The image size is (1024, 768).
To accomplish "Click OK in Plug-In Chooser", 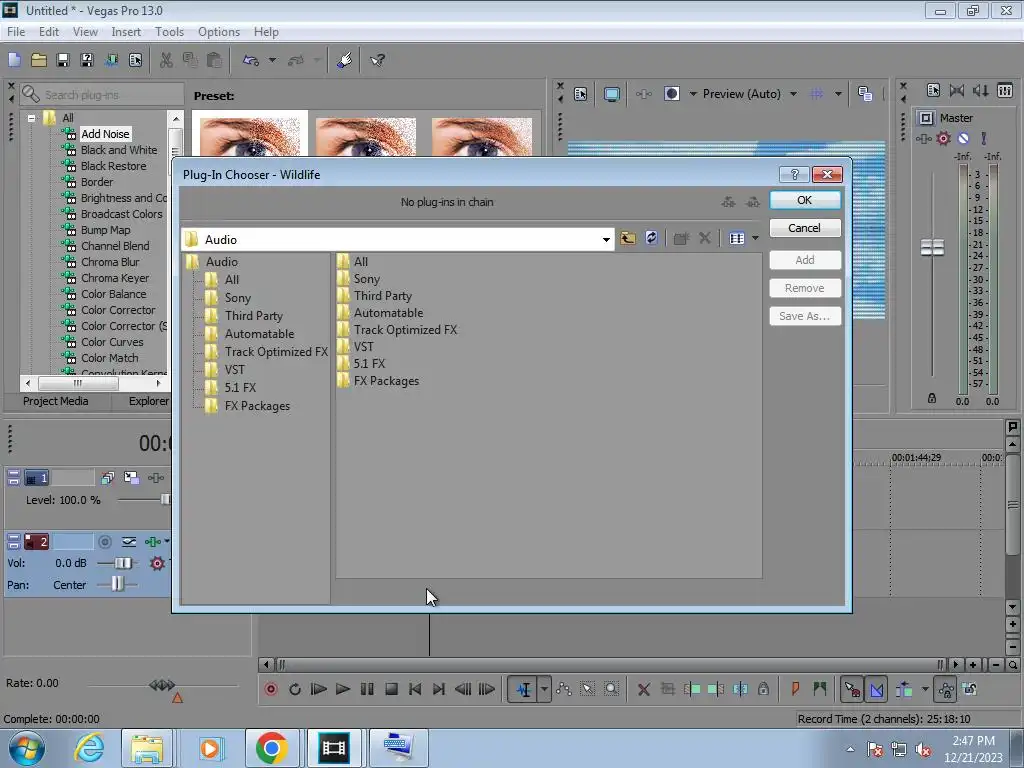I will (x=805, y=200).
